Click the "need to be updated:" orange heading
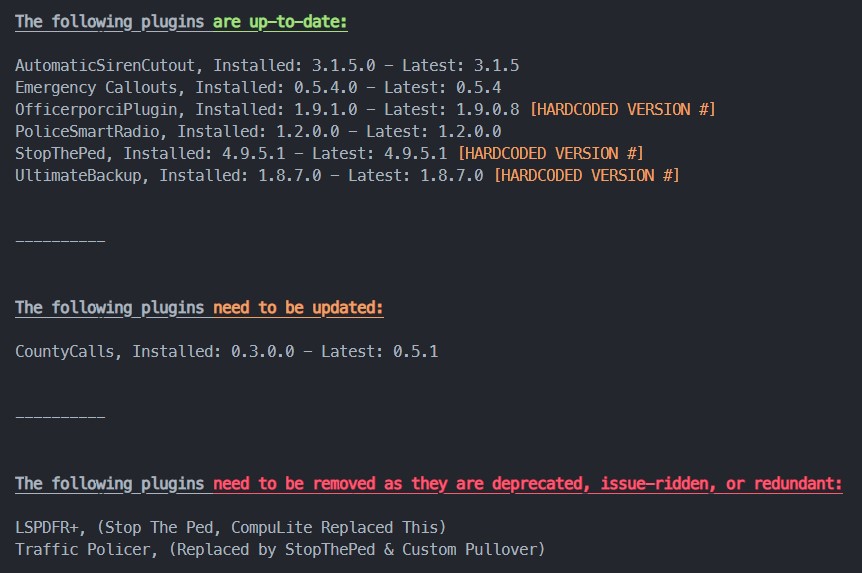The width and height of the screenshot is (862, 573). [x=298, y=307]
